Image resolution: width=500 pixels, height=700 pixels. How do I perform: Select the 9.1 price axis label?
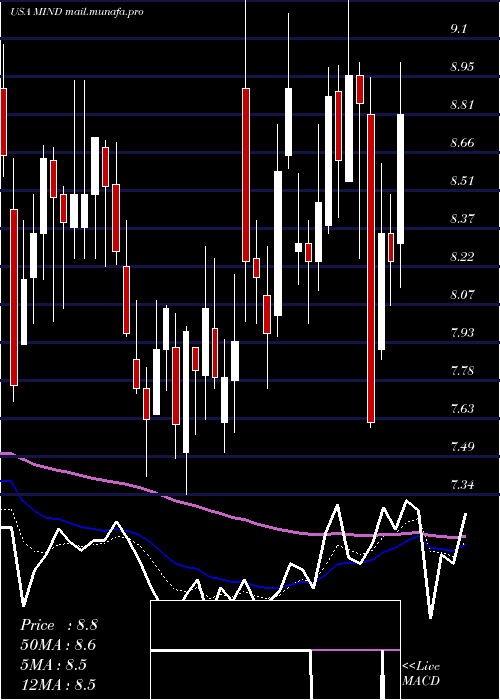click(458, 29)
